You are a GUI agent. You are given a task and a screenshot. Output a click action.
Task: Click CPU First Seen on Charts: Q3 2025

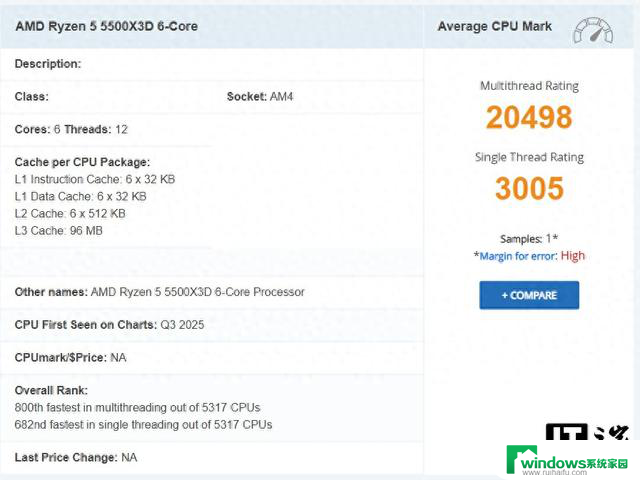(109, 325)
